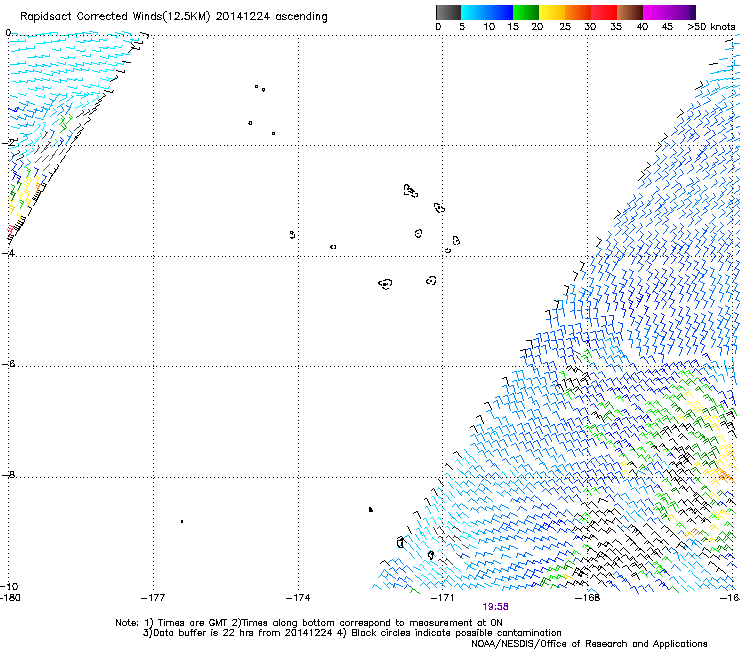Image resolution: width=740 pixels, height=650 pixels.
Task: Click the '-8' latitude axis label
Action: (8, 475)
